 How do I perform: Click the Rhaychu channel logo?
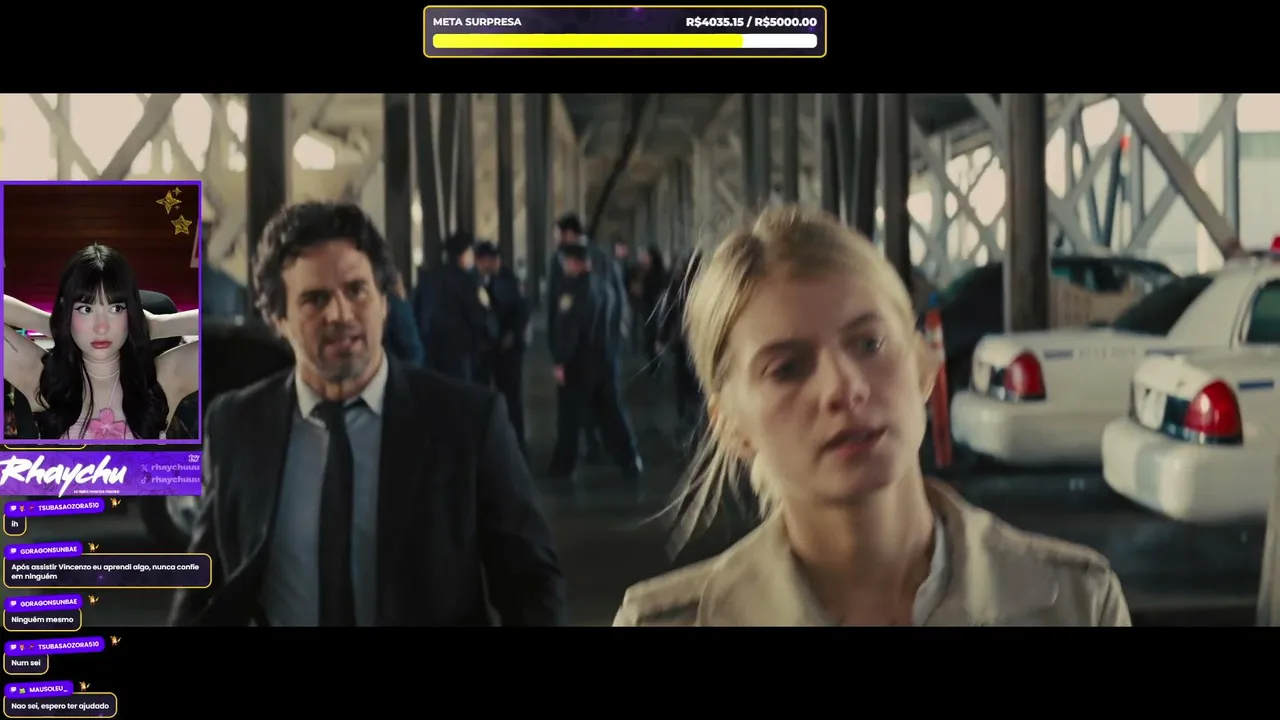tap(63, 473)
